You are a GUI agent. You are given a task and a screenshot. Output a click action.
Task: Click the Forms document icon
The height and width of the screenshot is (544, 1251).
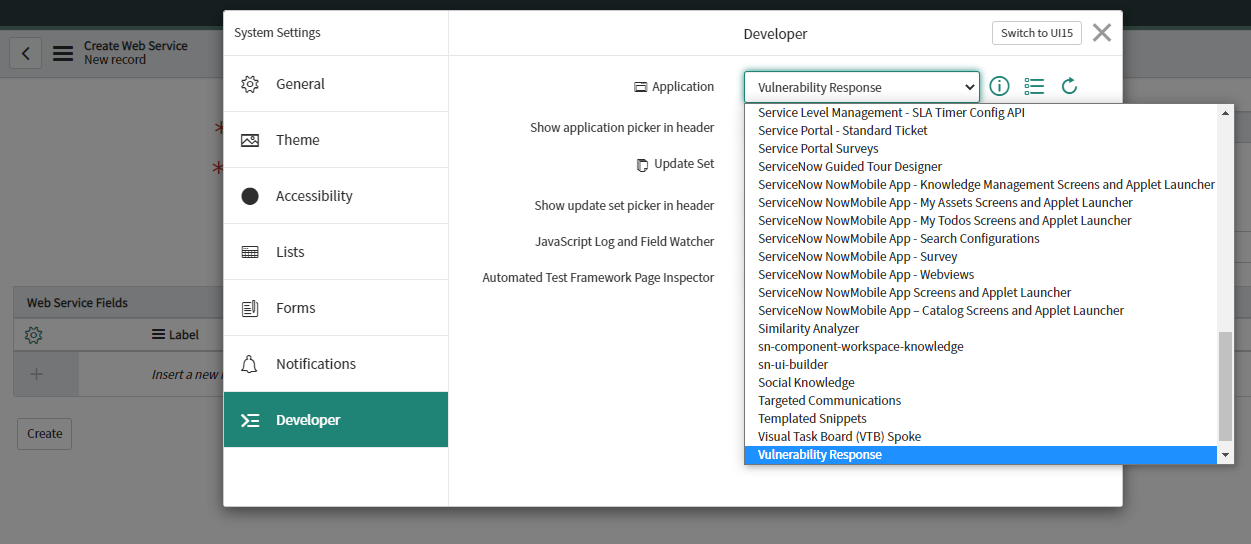tap(250, 308)
